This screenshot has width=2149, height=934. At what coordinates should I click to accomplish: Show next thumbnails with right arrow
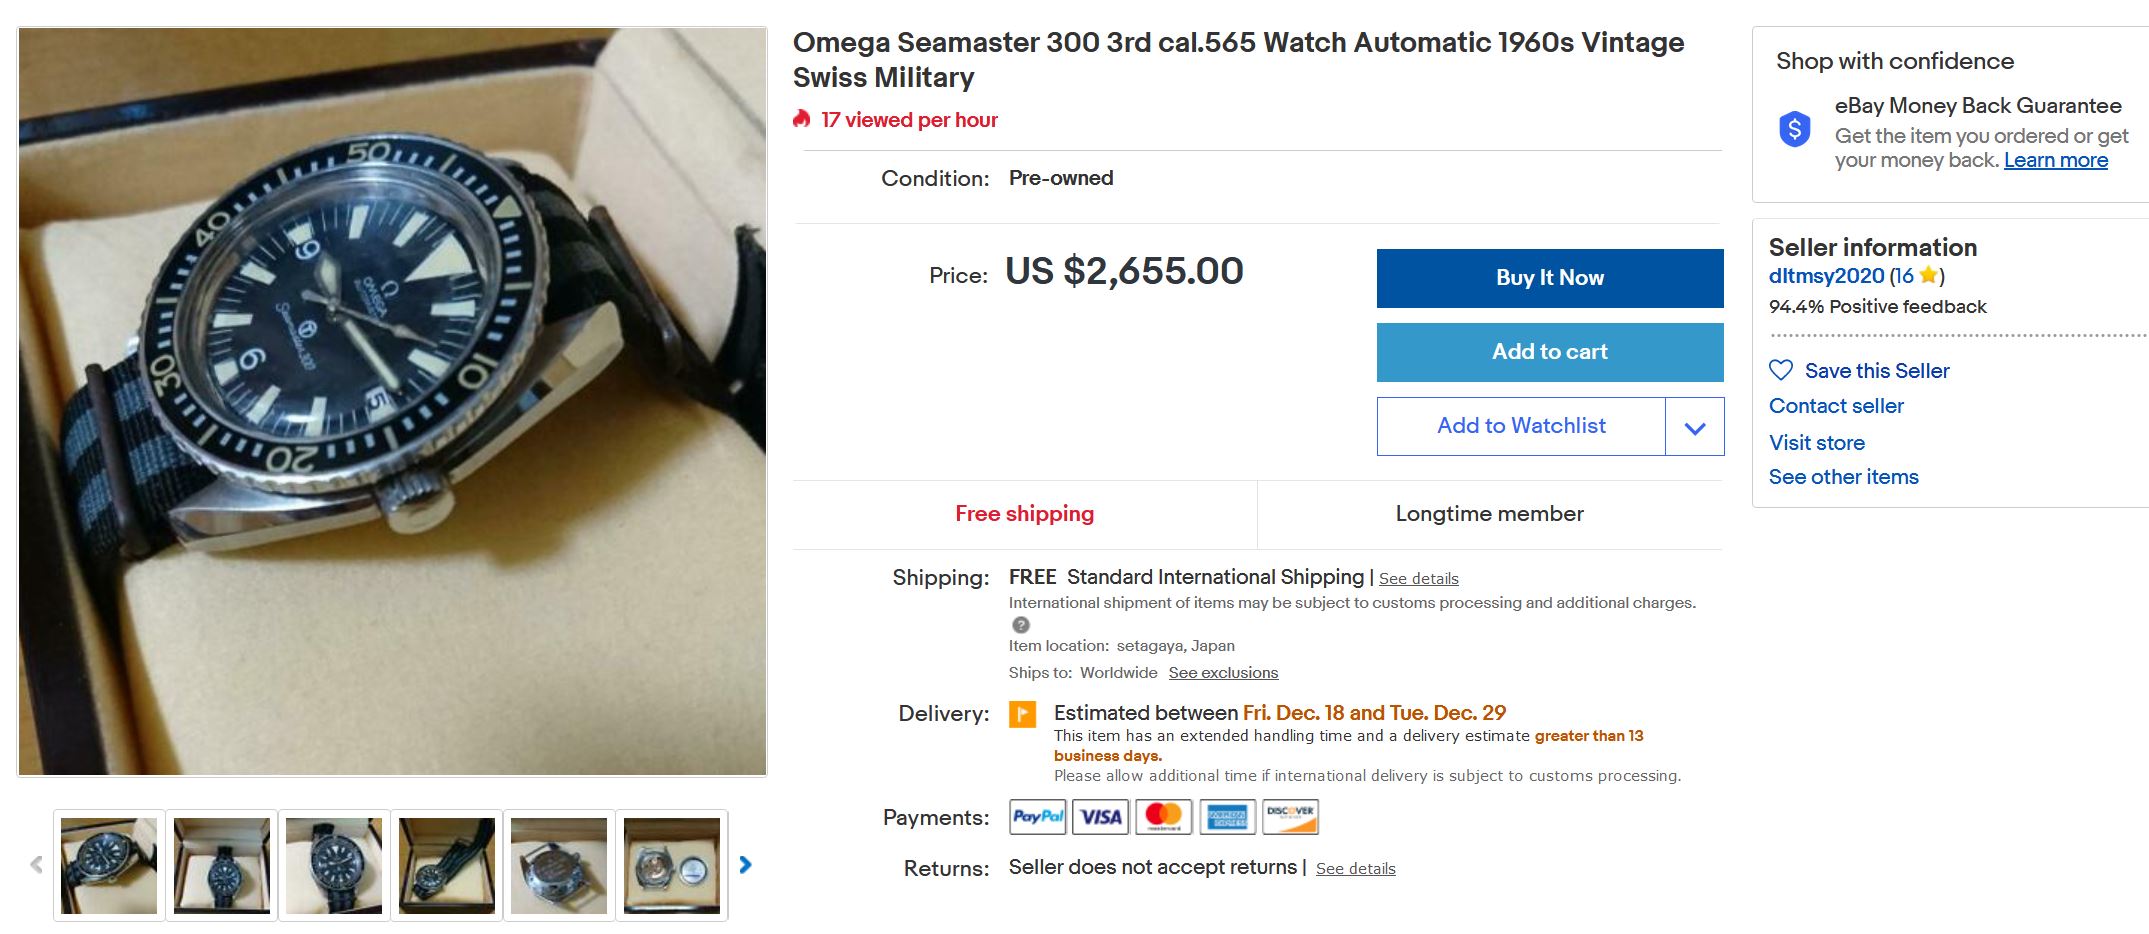coord(745,865)
